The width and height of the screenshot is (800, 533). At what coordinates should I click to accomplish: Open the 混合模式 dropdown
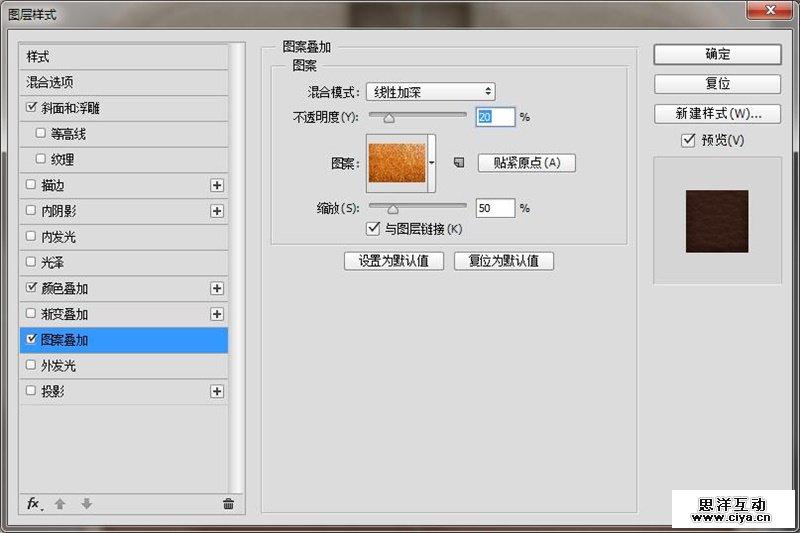pyautogui.click(x=430, y=92)
